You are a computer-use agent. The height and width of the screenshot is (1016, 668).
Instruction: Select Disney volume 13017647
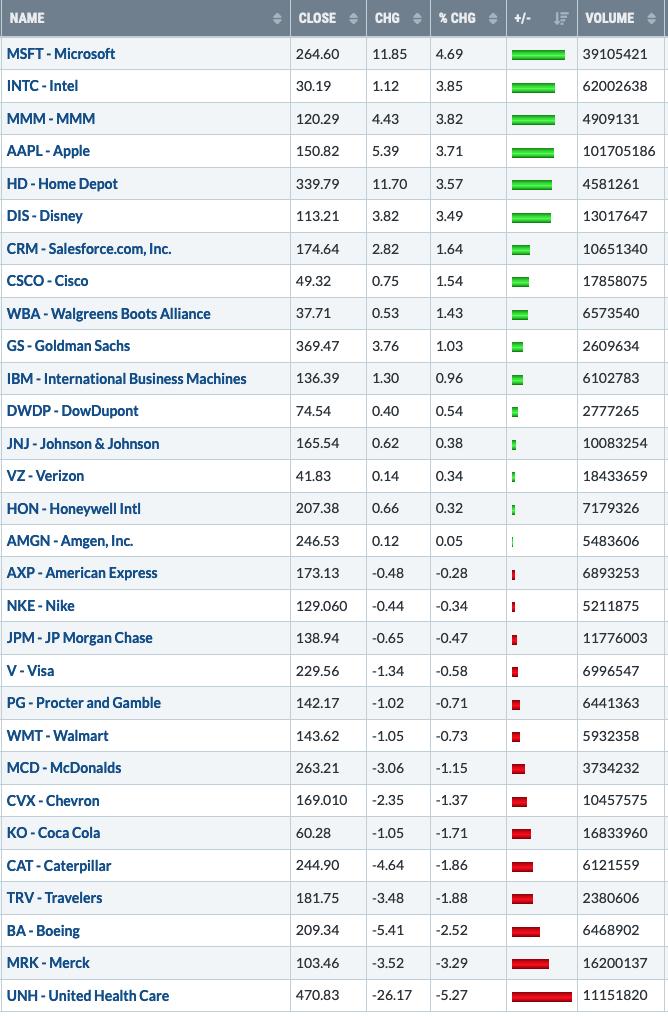click(x=615, y=216)
